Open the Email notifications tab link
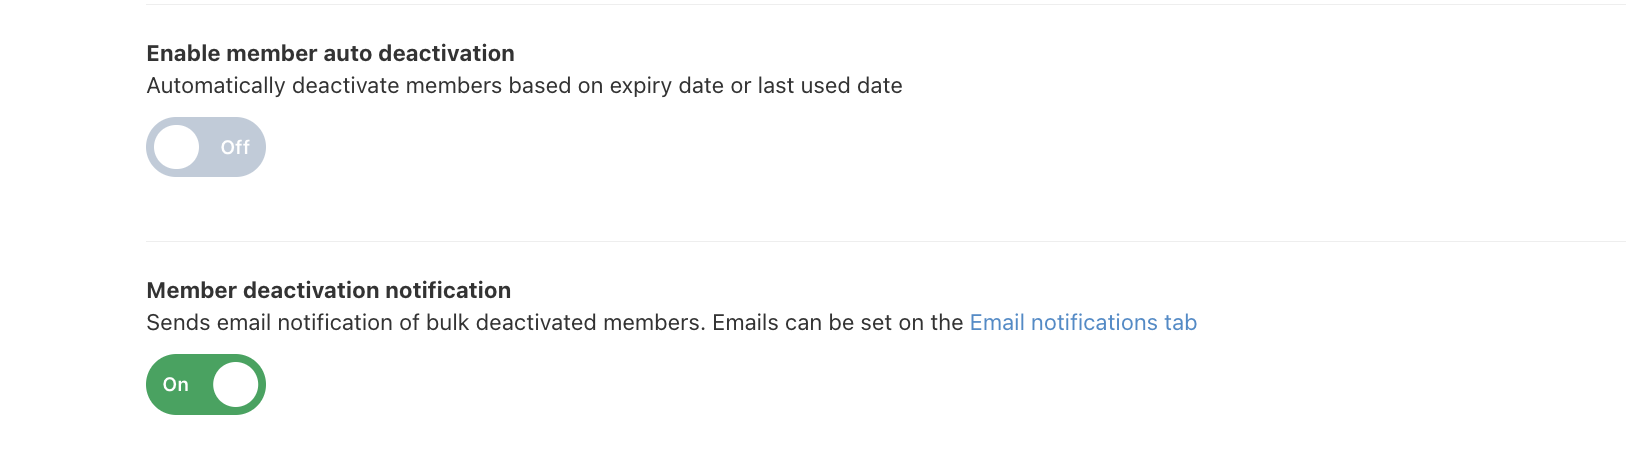Viewport: 1626px width, 462px height. point(1083,323)
